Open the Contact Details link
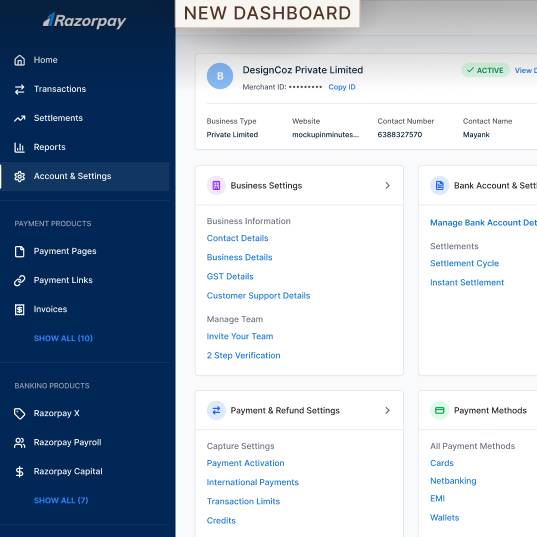Screen dimensions: 537x537 pyautogui.click(x=237, y=238)
